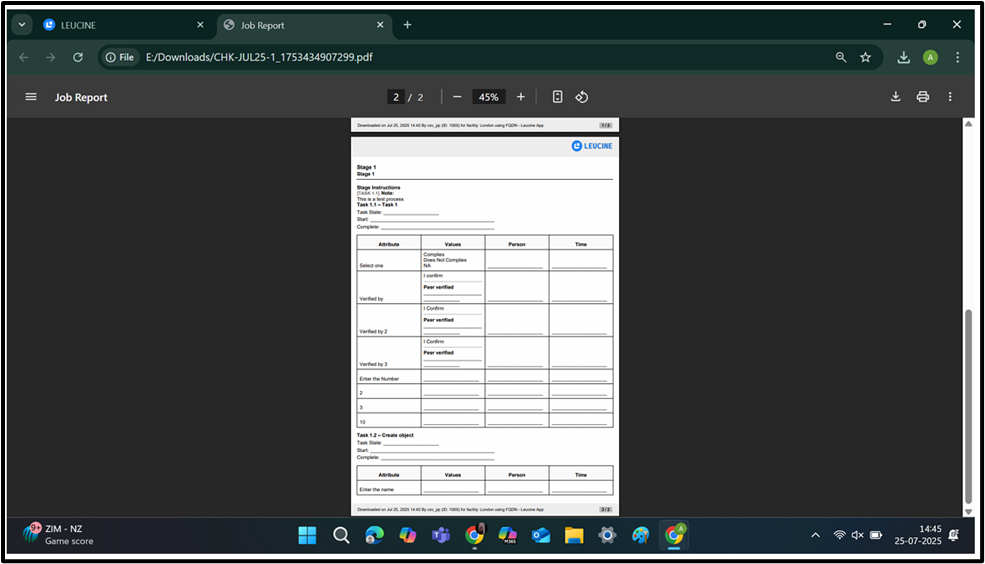Click the zoom in plus button
Screen dimensions: 985x564
click(x=521, y=97)
